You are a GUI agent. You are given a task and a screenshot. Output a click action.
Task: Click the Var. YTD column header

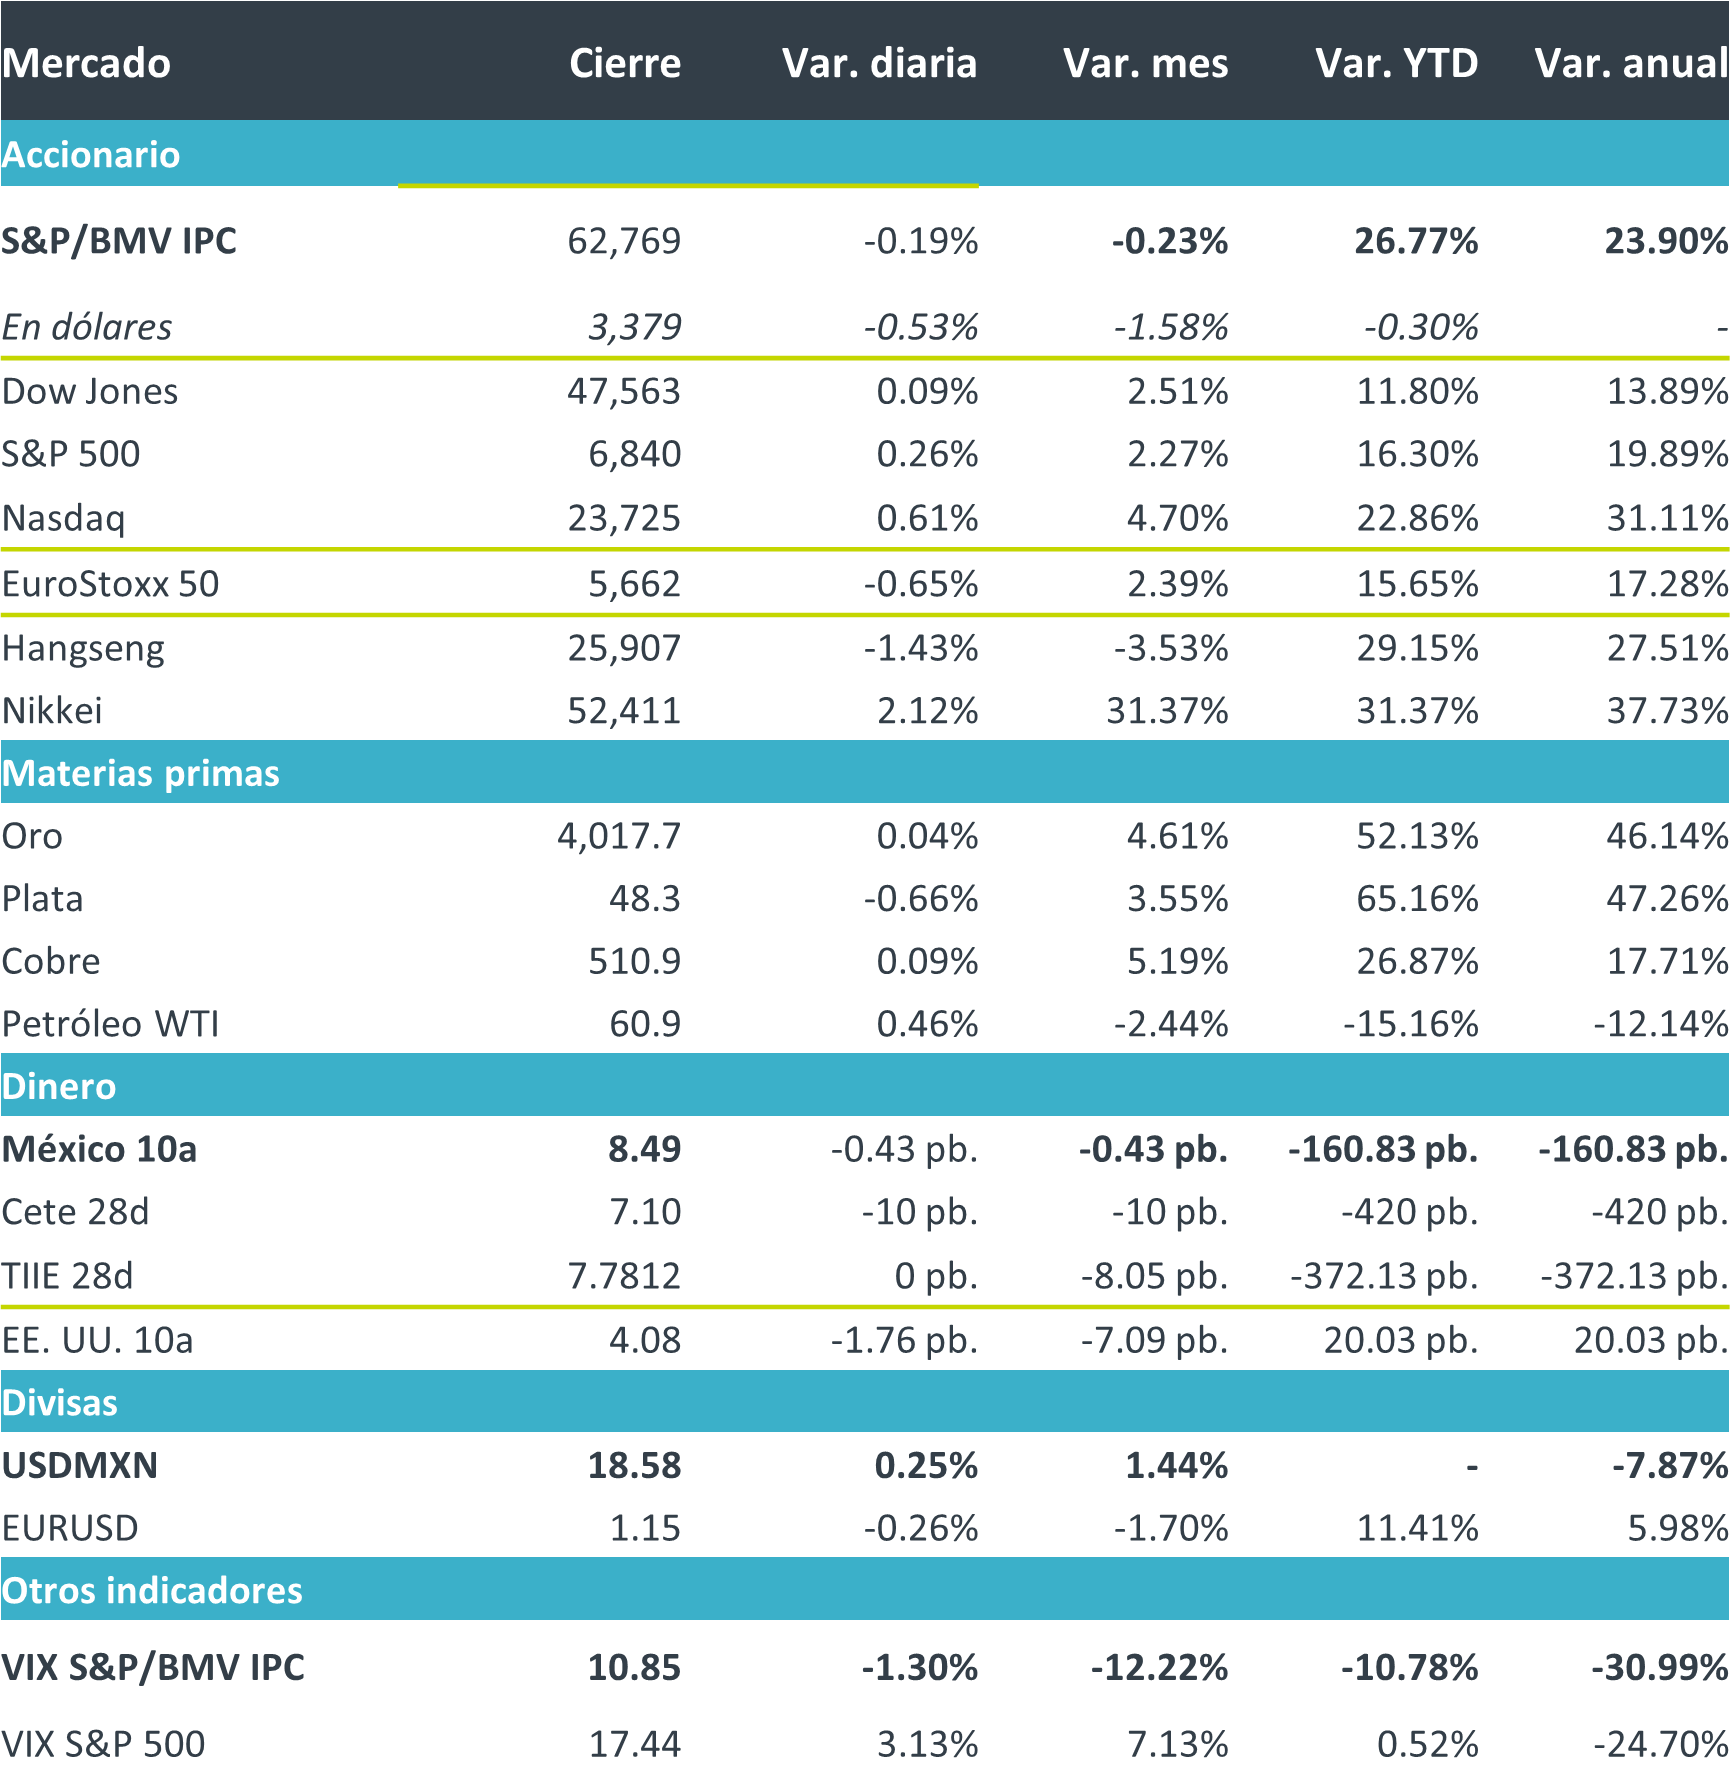click(1396, 63)
